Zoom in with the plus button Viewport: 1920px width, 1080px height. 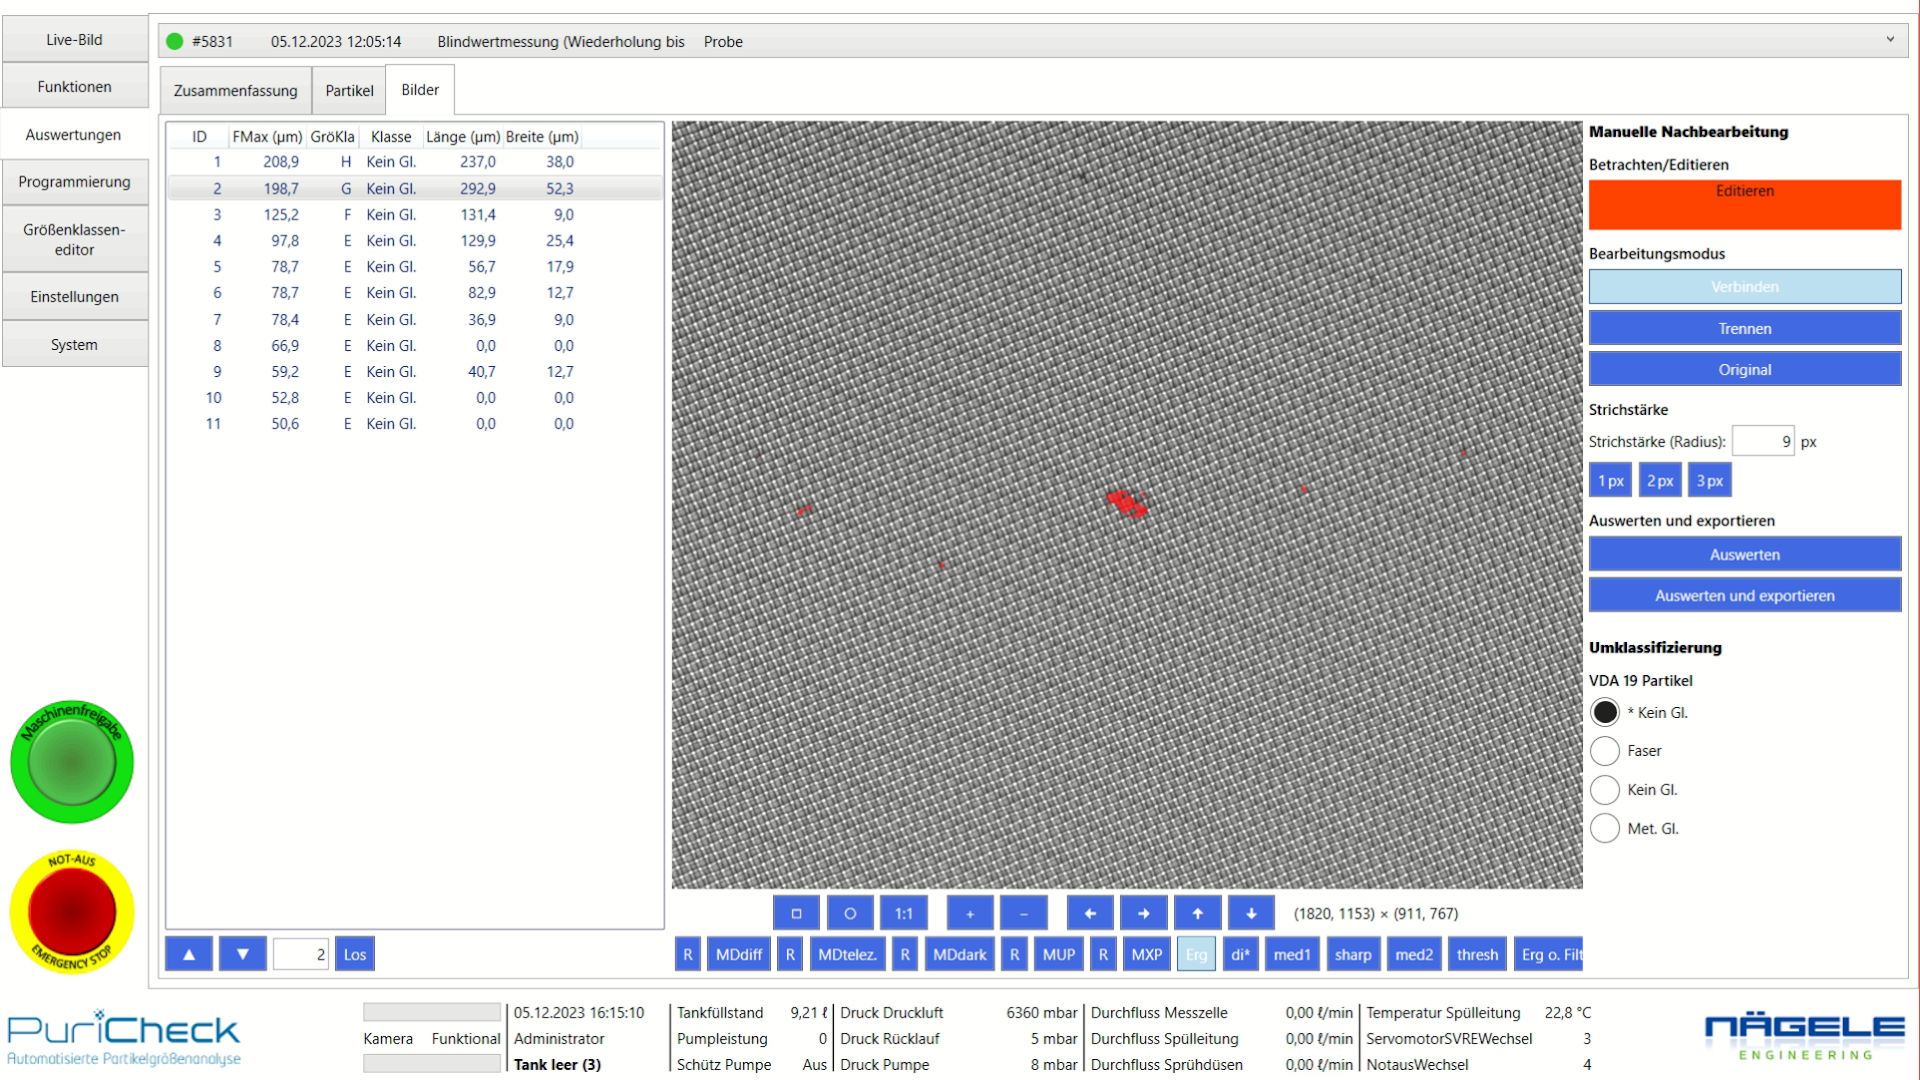click(x=969, y=913)
